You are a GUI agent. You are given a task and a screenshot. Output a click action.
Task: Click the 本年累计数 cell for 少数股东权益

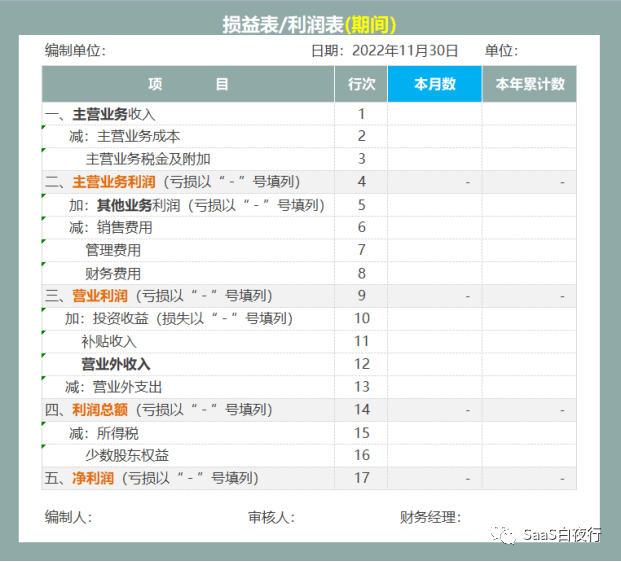[x=530, y=455]
